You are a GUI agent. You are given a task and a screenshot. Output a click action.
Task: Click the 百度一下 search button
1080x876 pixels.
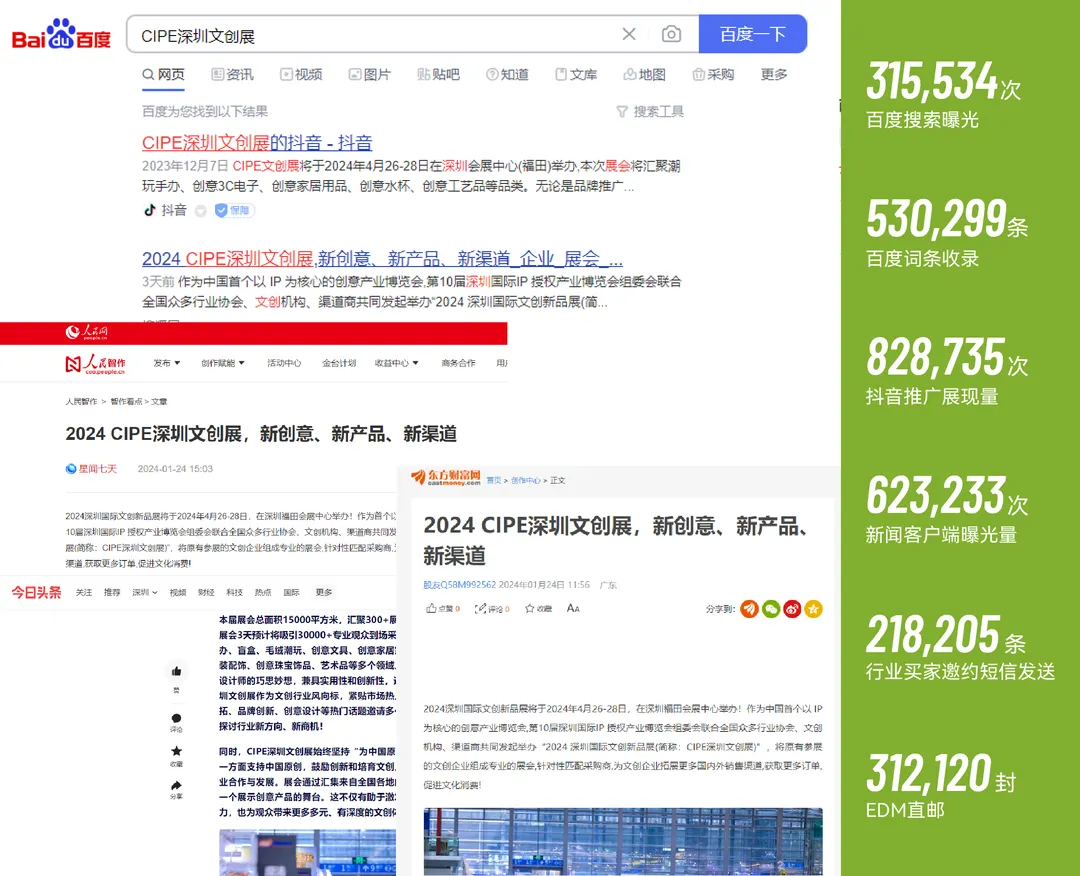click(x=753, y=34)
